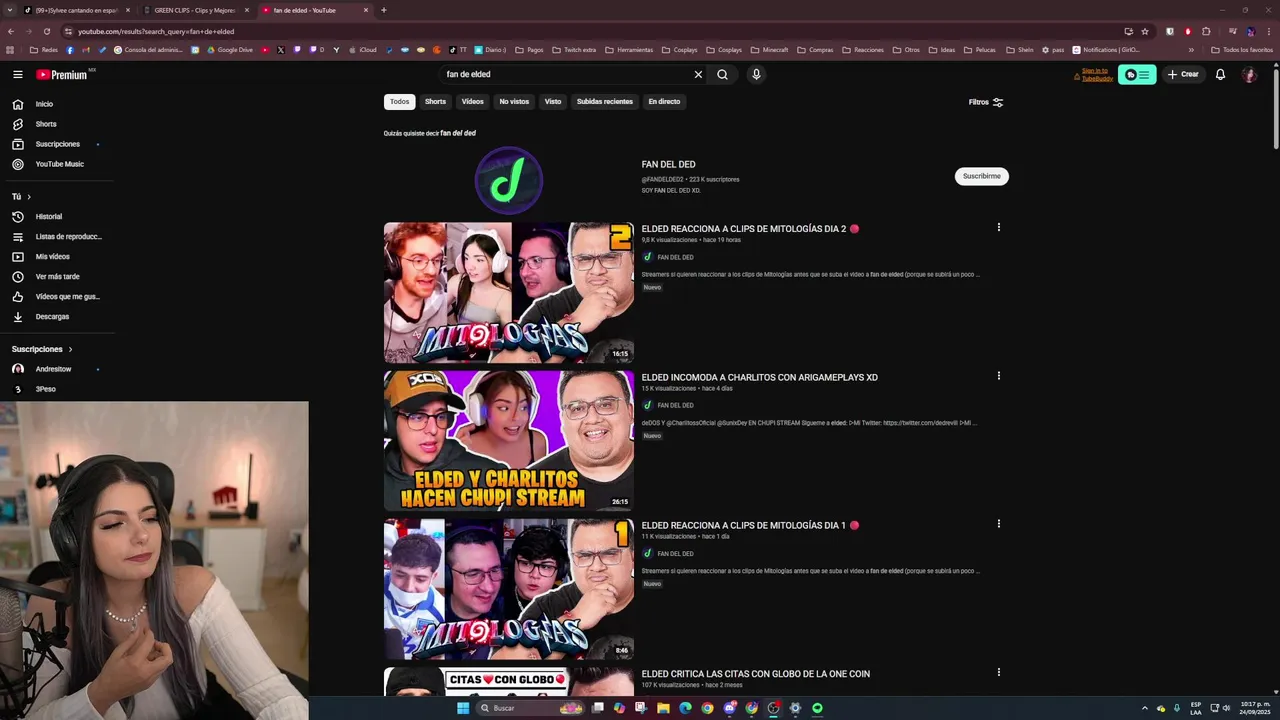Open the FAN DEL DED channel name
The image size is (1280, 720).
(668, 164)
